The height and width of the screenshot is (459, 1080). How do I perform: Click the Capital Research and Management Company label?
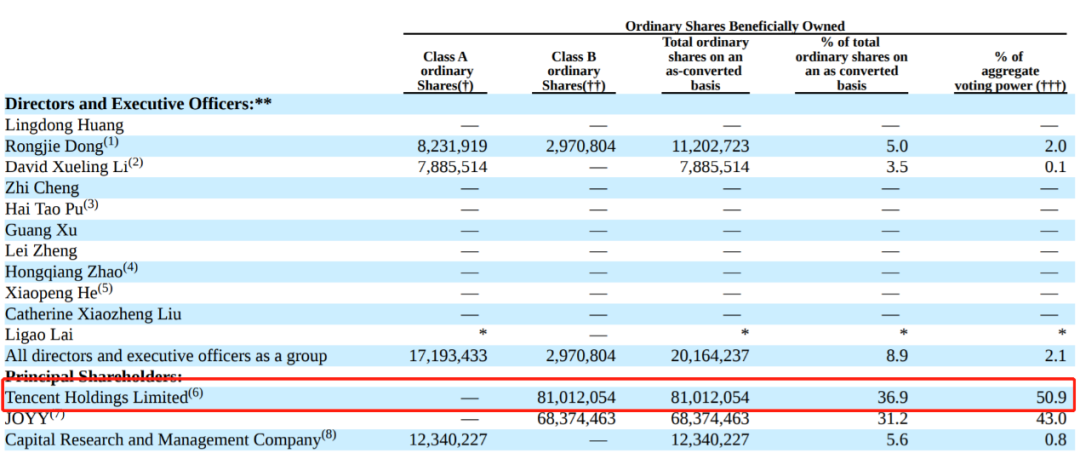pos(163,440)
